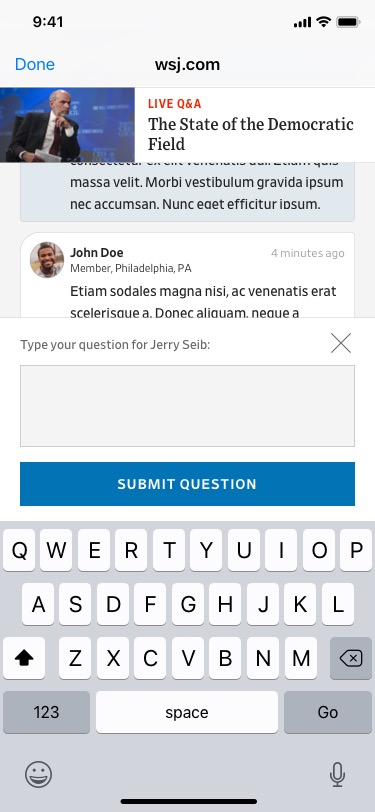Focus the question text input box
Viewport: 375px width, 812px height.
(188, 406)
